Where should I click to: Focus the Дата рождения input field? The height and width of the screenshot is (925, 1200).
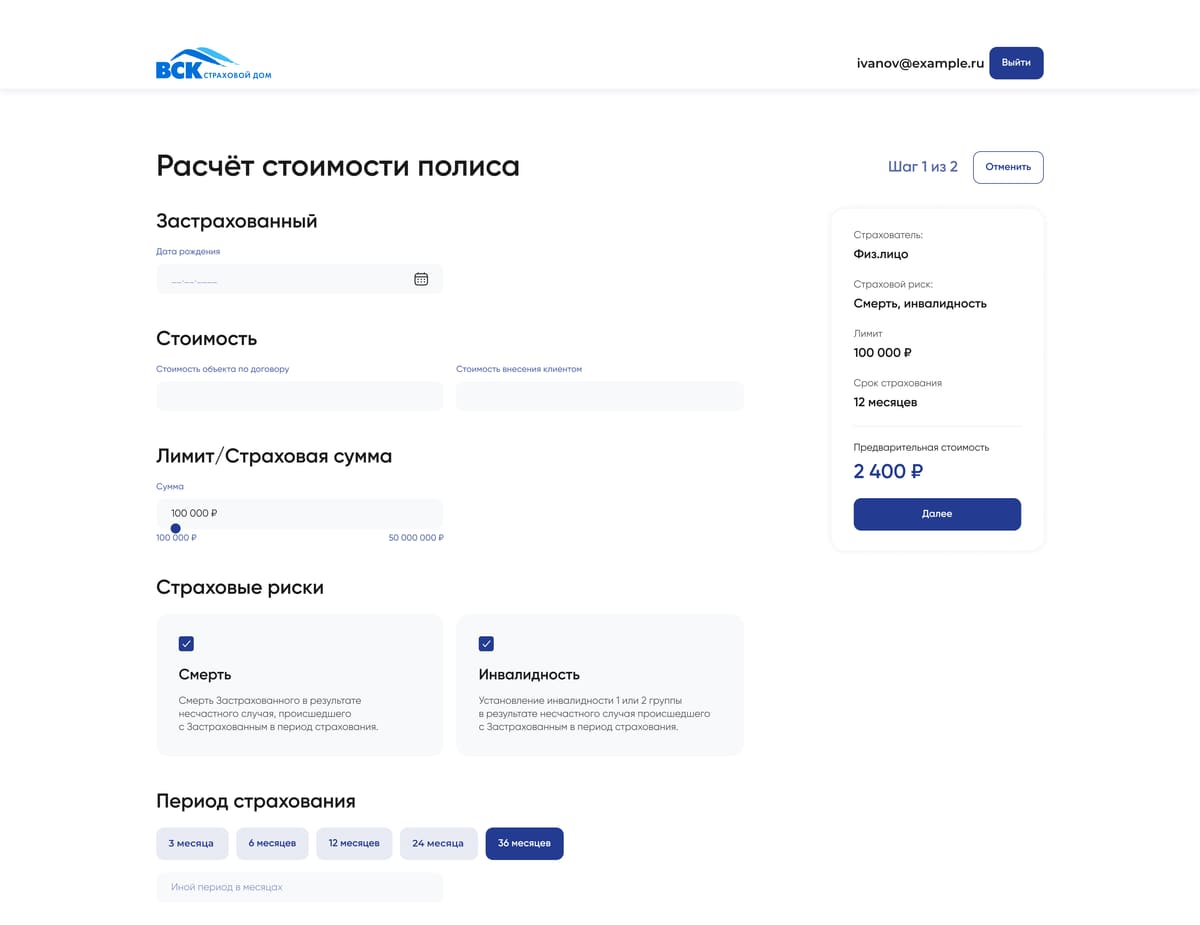pos(299,279)
